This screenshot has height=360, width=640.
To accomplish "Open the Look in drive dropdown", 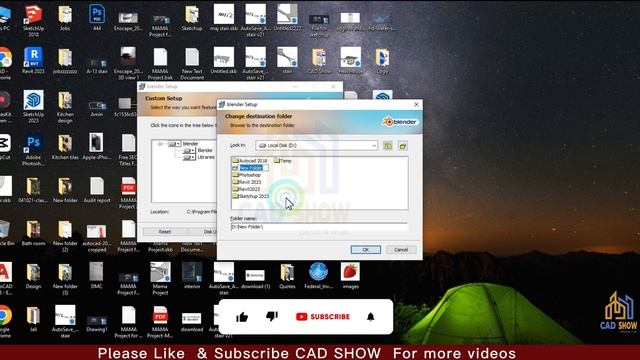I will tap(316, 145).
